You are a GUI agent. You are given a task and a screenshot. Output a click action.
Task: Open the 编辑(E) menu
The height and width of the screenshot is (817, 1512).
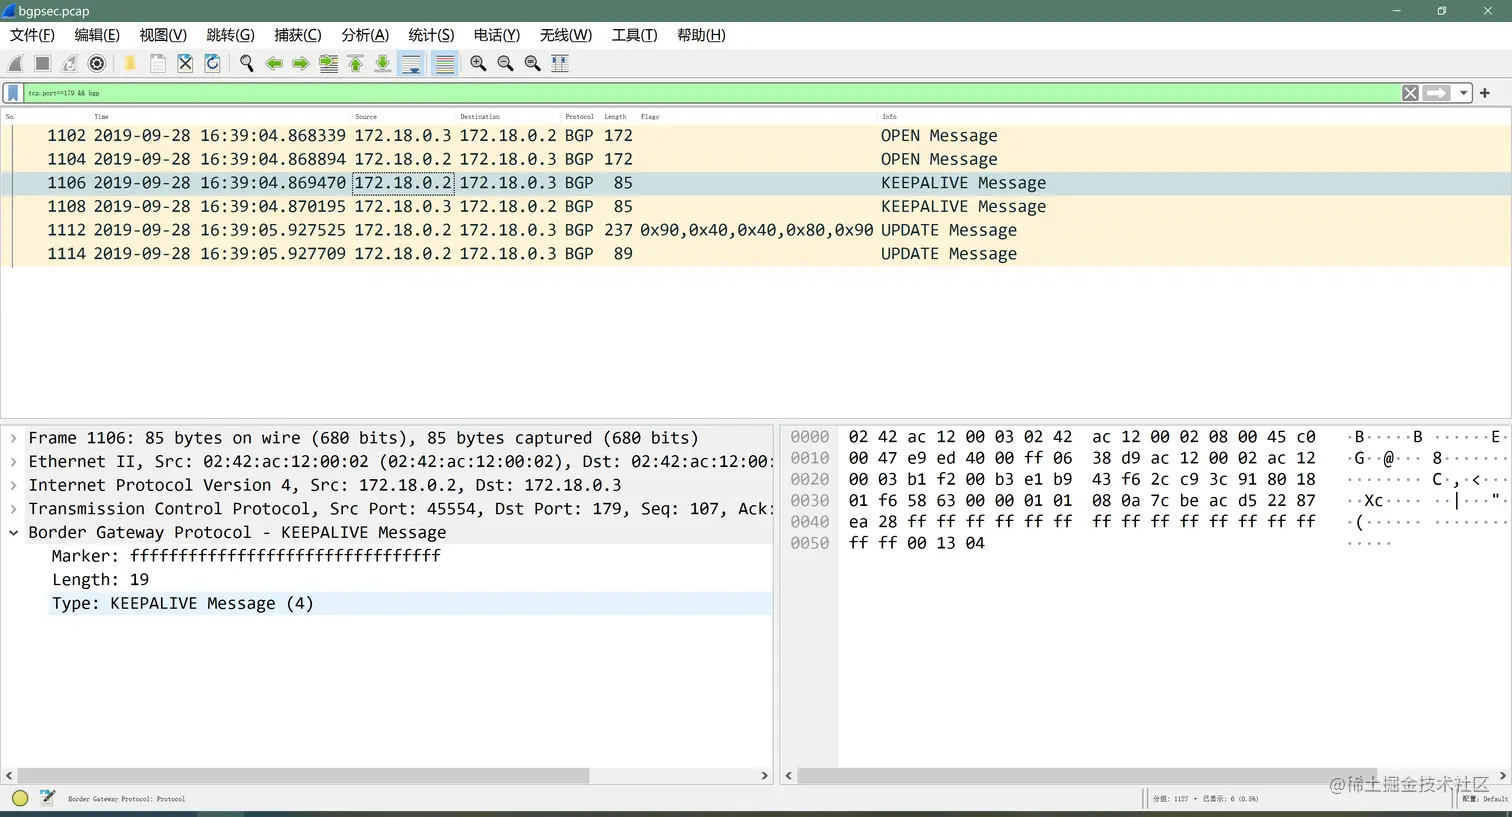pos(97,35)
